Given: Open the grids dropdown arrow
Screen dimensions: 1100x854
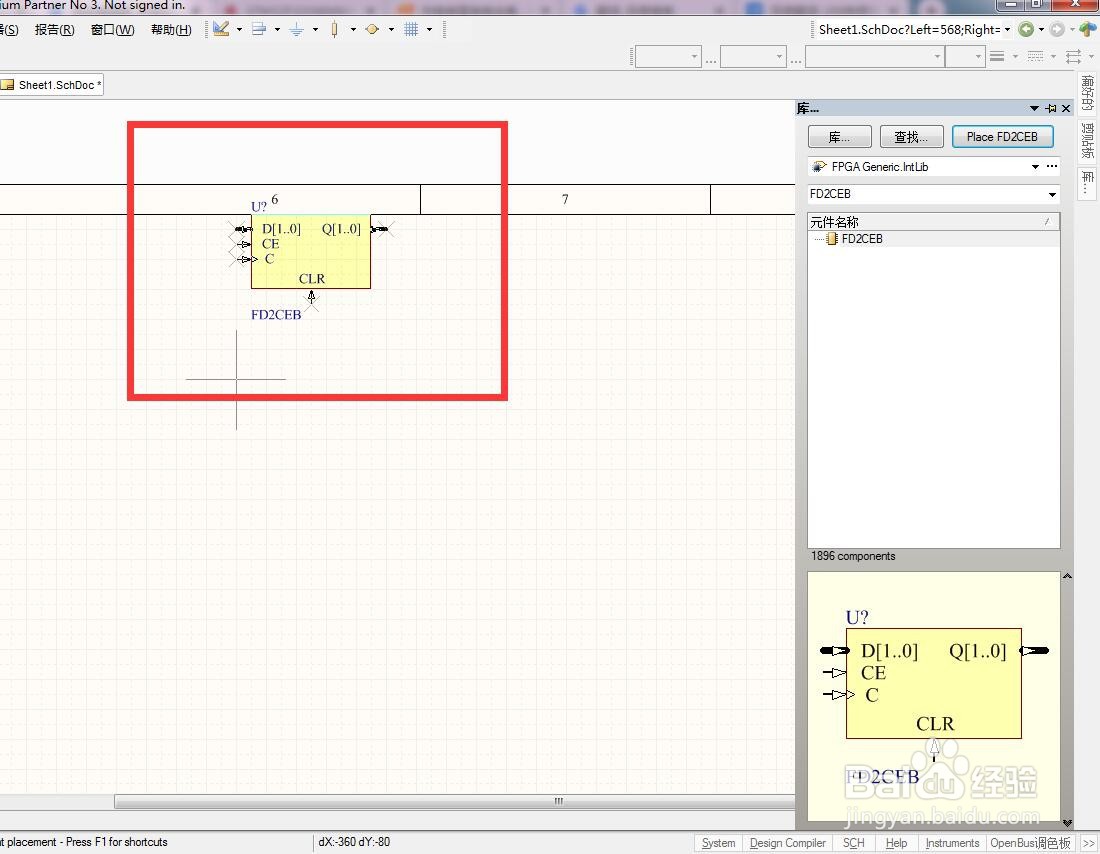Looking at the screenshot, I should (x=429, y=29).
